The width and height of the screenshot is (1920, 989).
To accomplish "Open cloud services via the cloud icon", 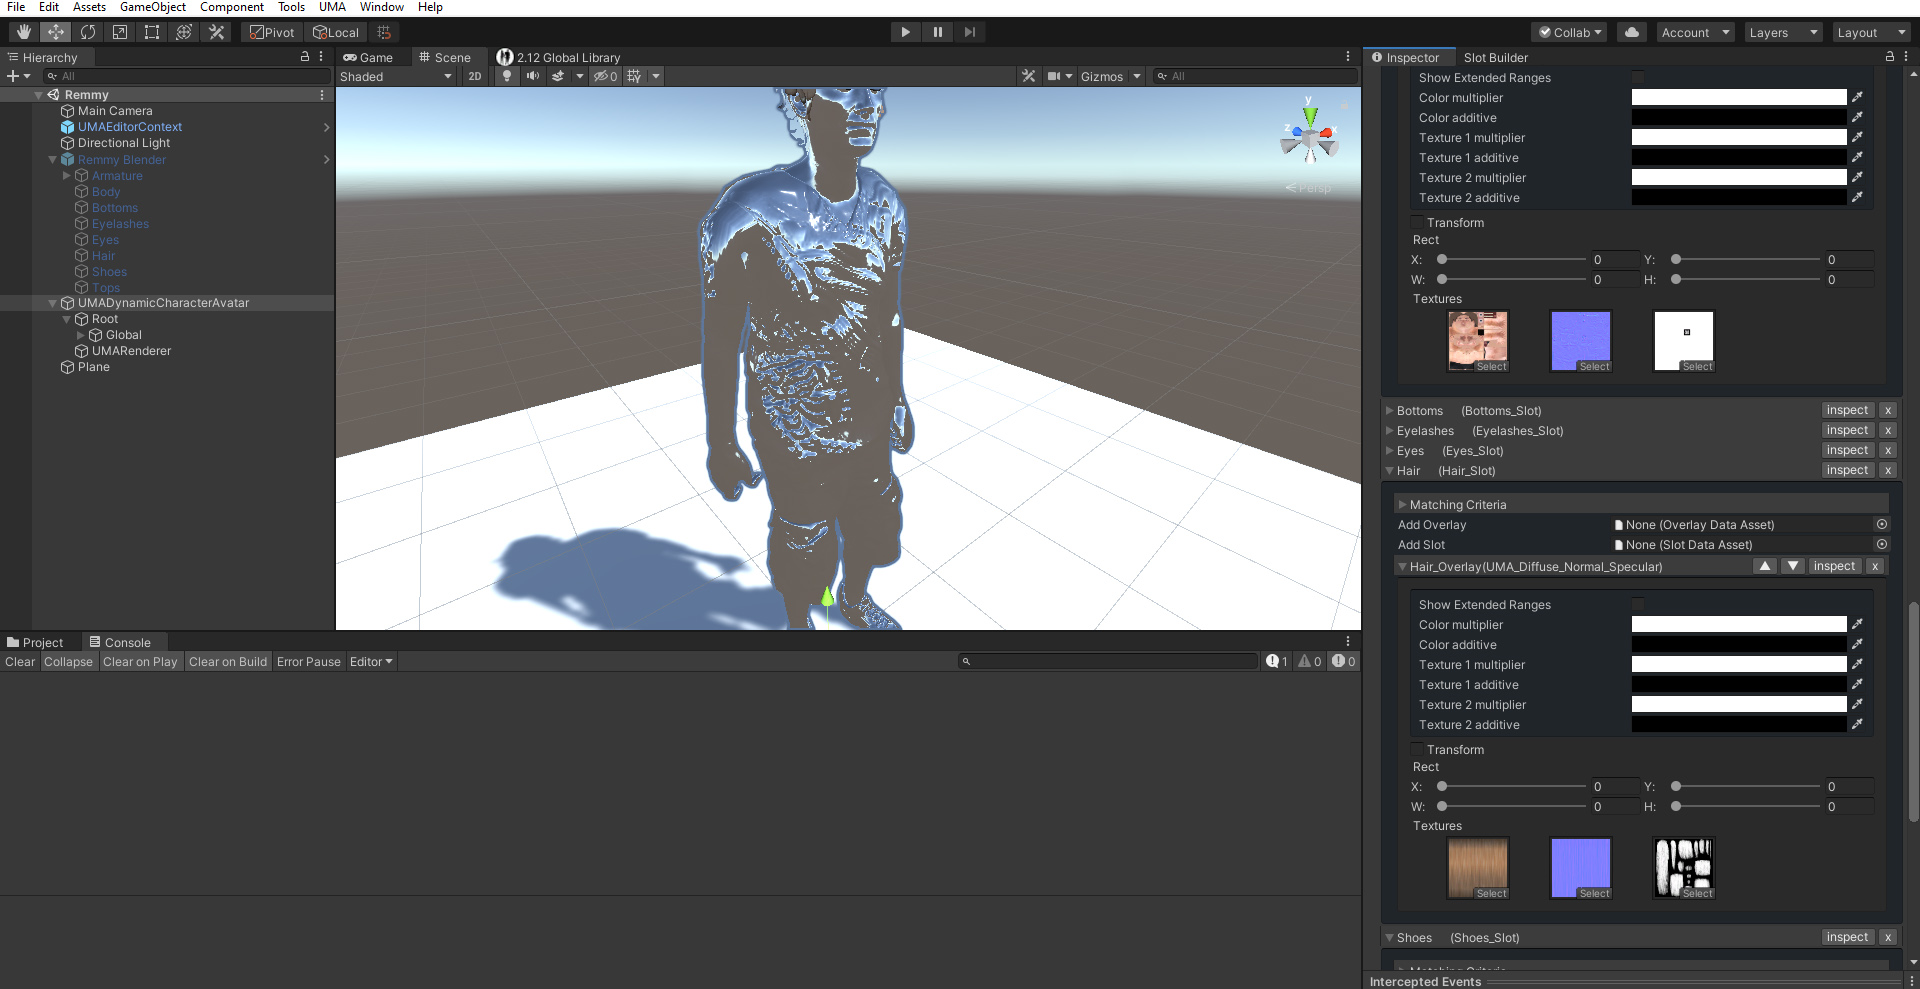I will [1632, 32].
